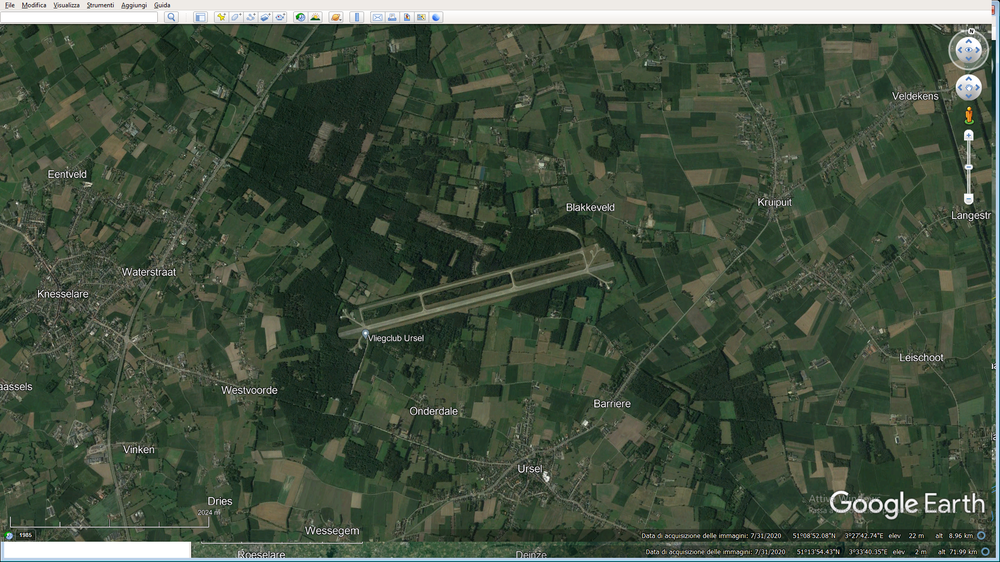This screenshot has height=562, width=1000.
Task: Click the Wessegem map label
Action: pyautogui.click(x=332, y=531)
